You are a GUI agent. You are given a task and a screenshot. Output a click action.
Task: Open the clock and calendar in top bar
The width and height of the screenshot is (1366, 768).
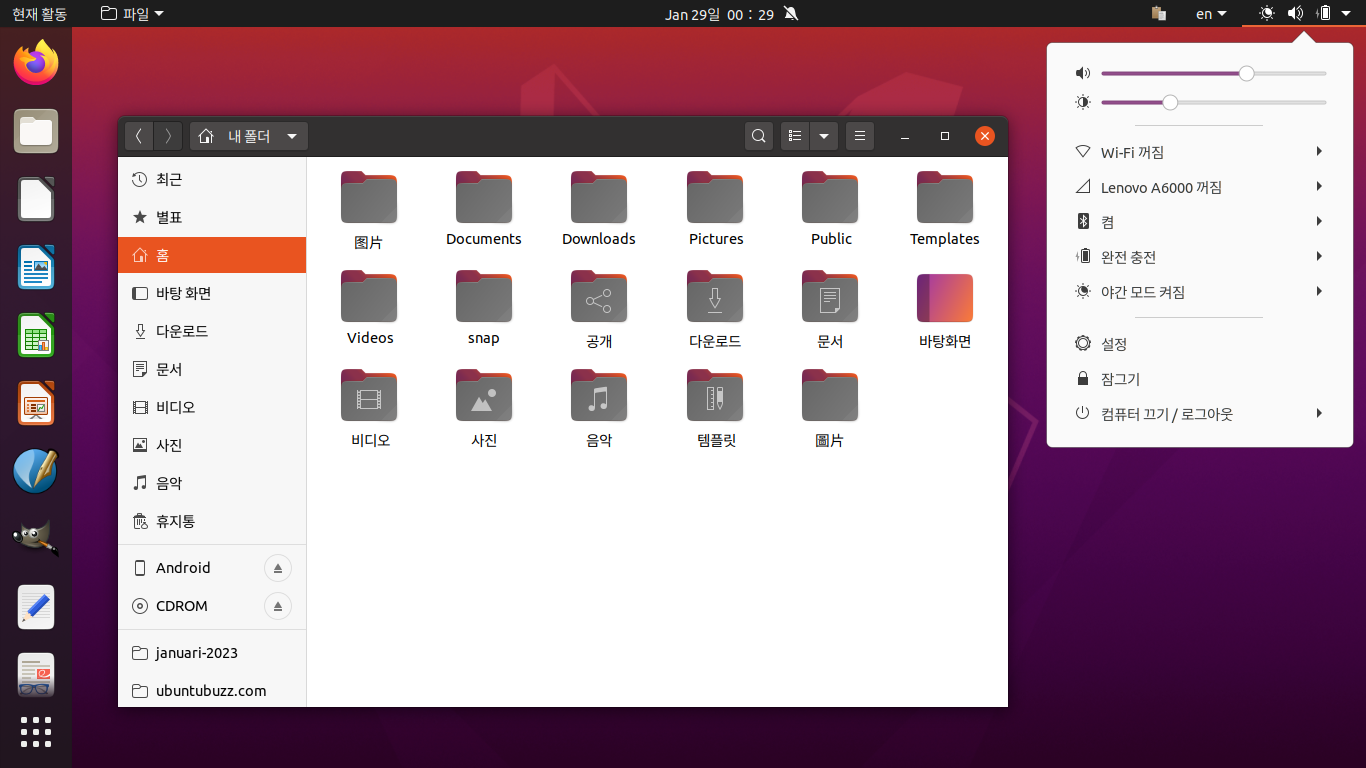pyautogui.click(x=719, y=14)
